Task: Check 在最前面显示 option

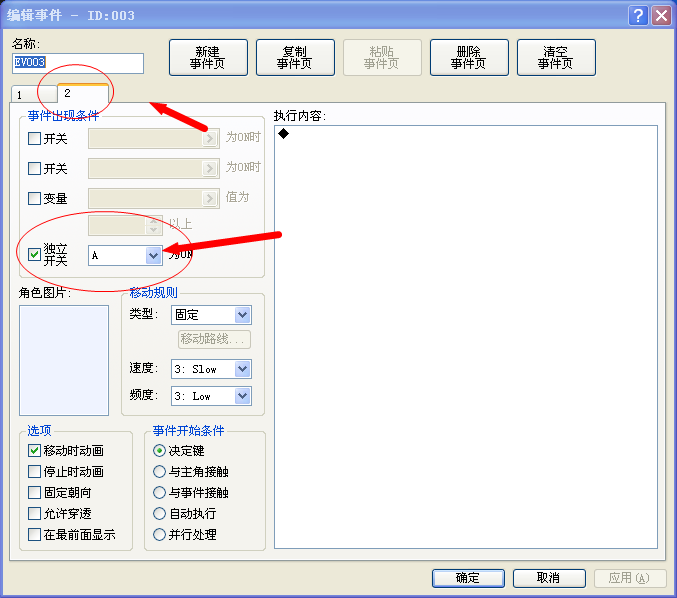Action: pos(34,535)
